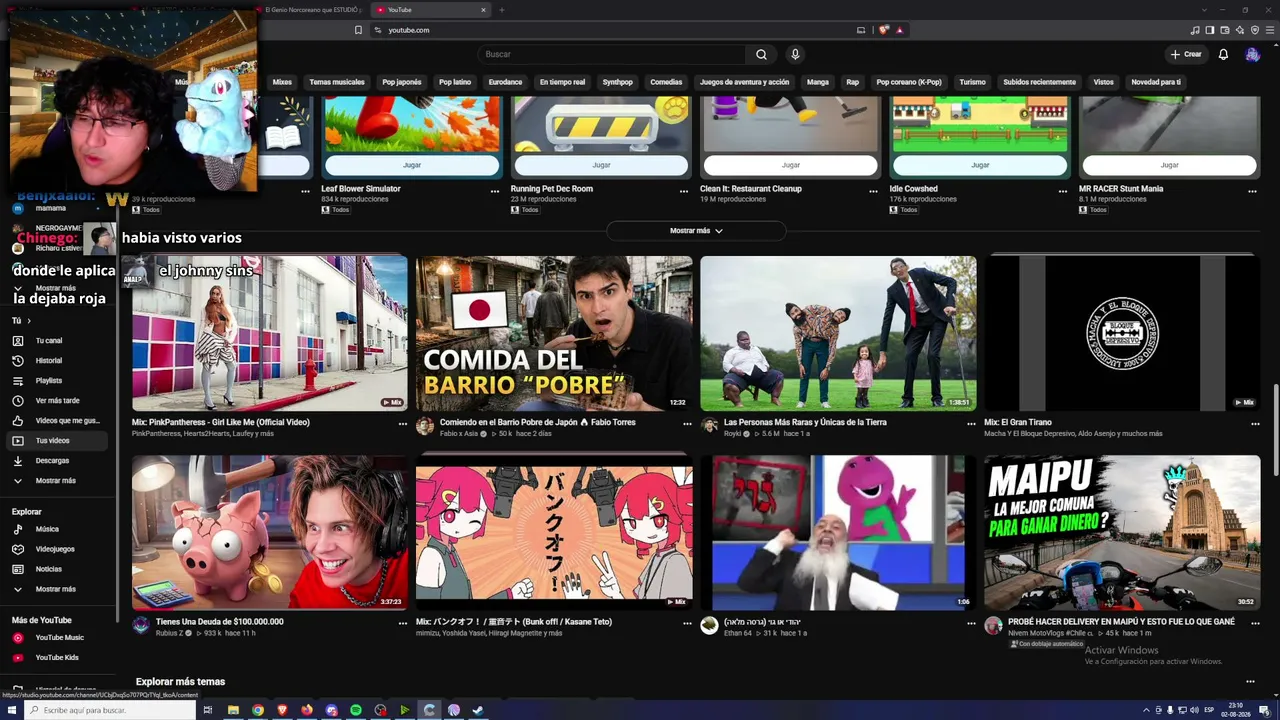Open options menu for Idle Cowshed
This screenshot has width=1280, height=720.
click(x=1063, y=191)
